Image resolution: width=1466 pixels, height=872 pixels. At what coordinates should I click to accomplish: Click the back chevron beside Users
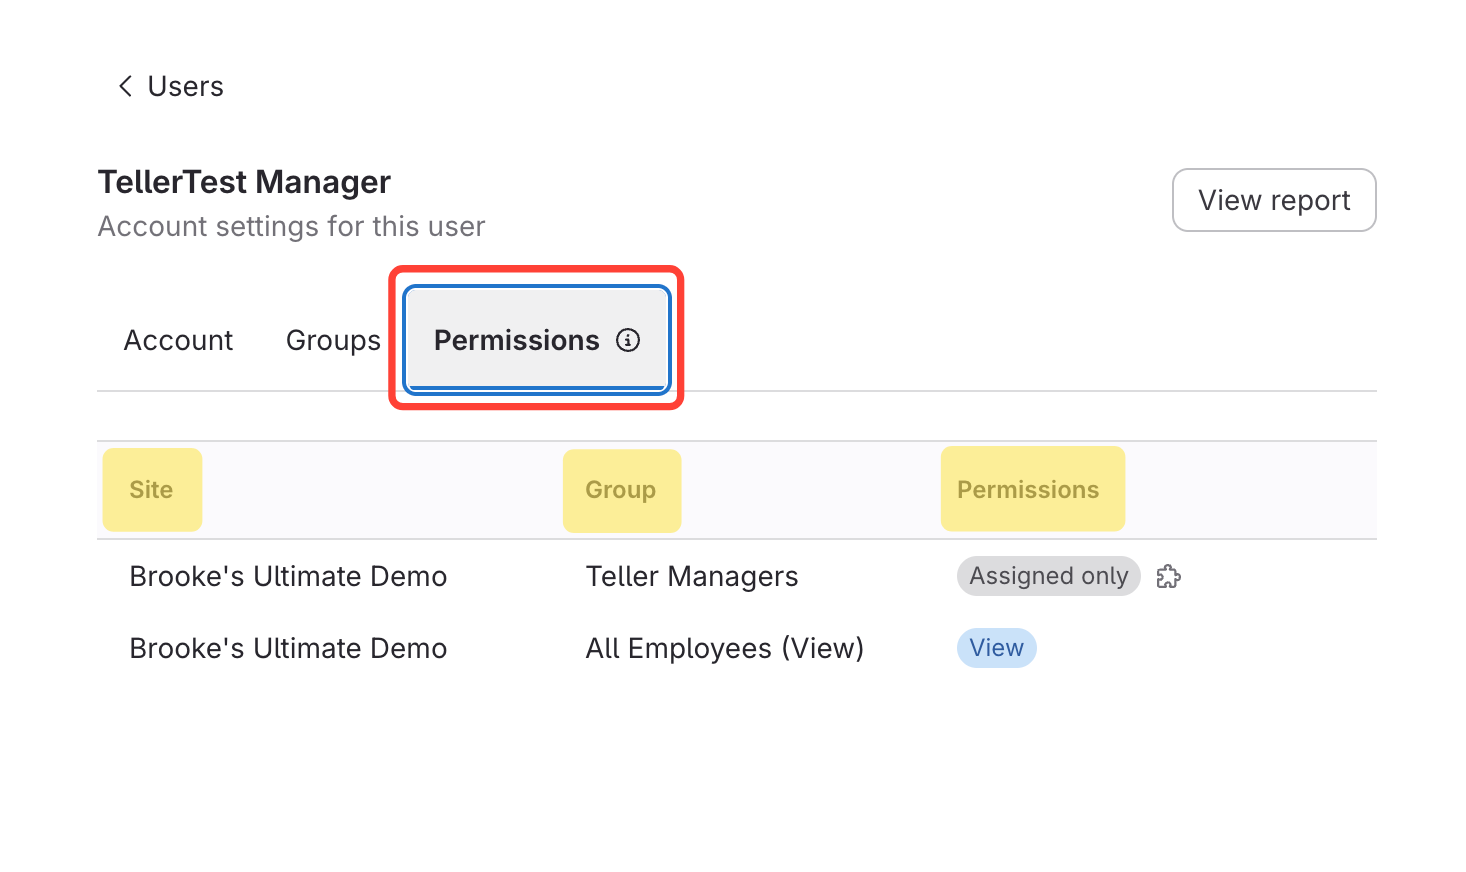(125, 86)
